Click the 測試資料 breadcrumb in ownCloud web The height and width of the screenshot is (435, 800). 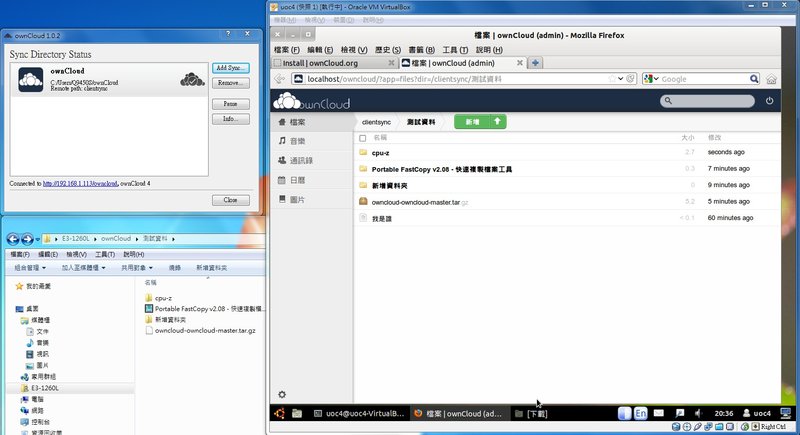[421, 122]
